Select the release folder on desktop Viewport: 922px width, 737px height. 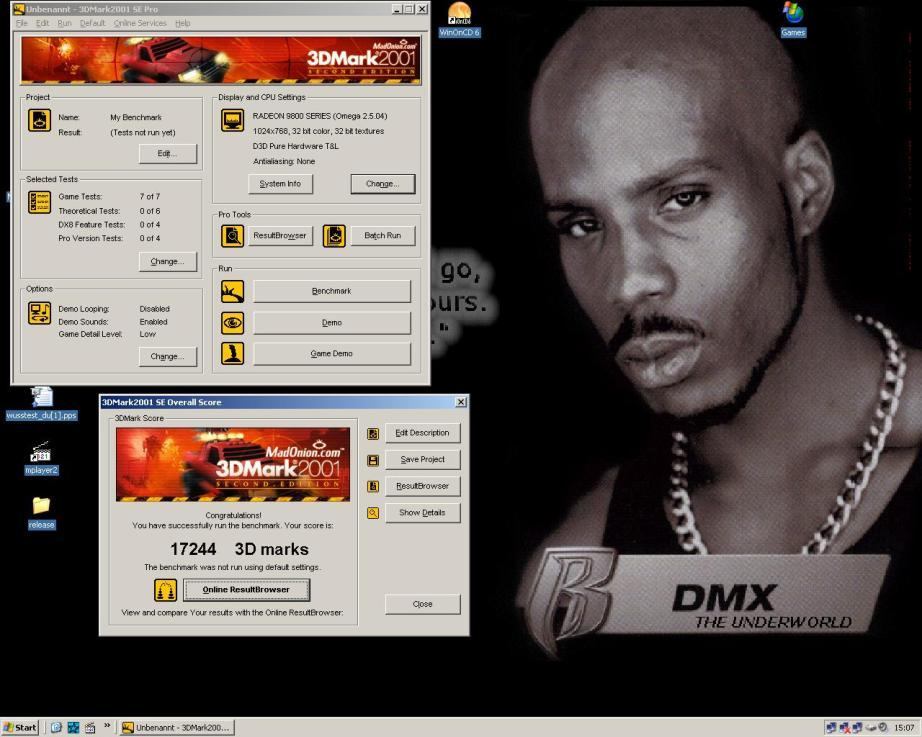pos(41,513)
